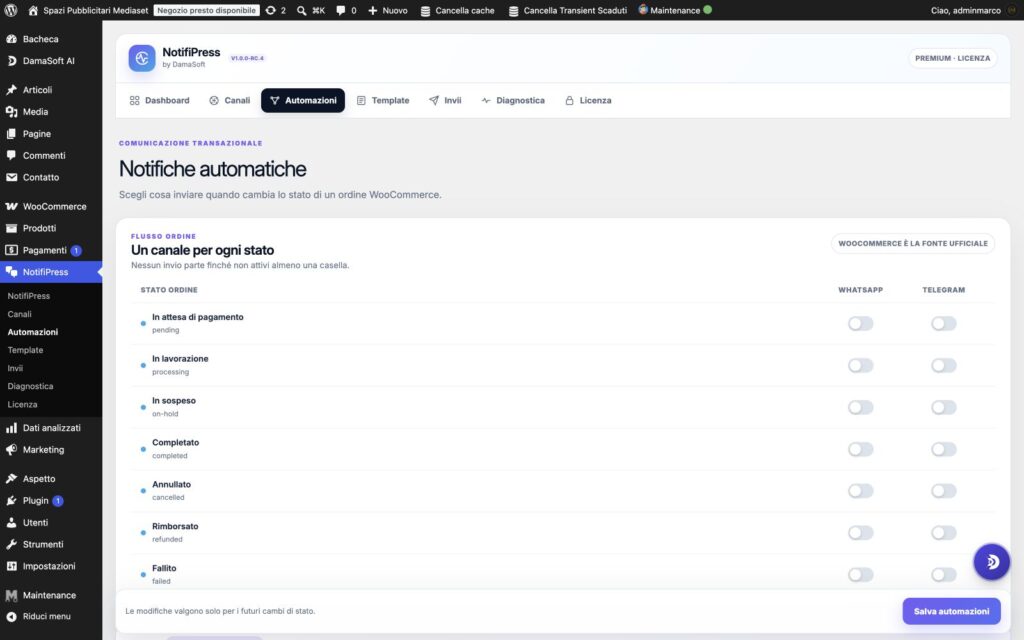This screenshot has width=1024, height=640.
Task: Open Invii in sidebar submenu
Action: pos(15,368)
